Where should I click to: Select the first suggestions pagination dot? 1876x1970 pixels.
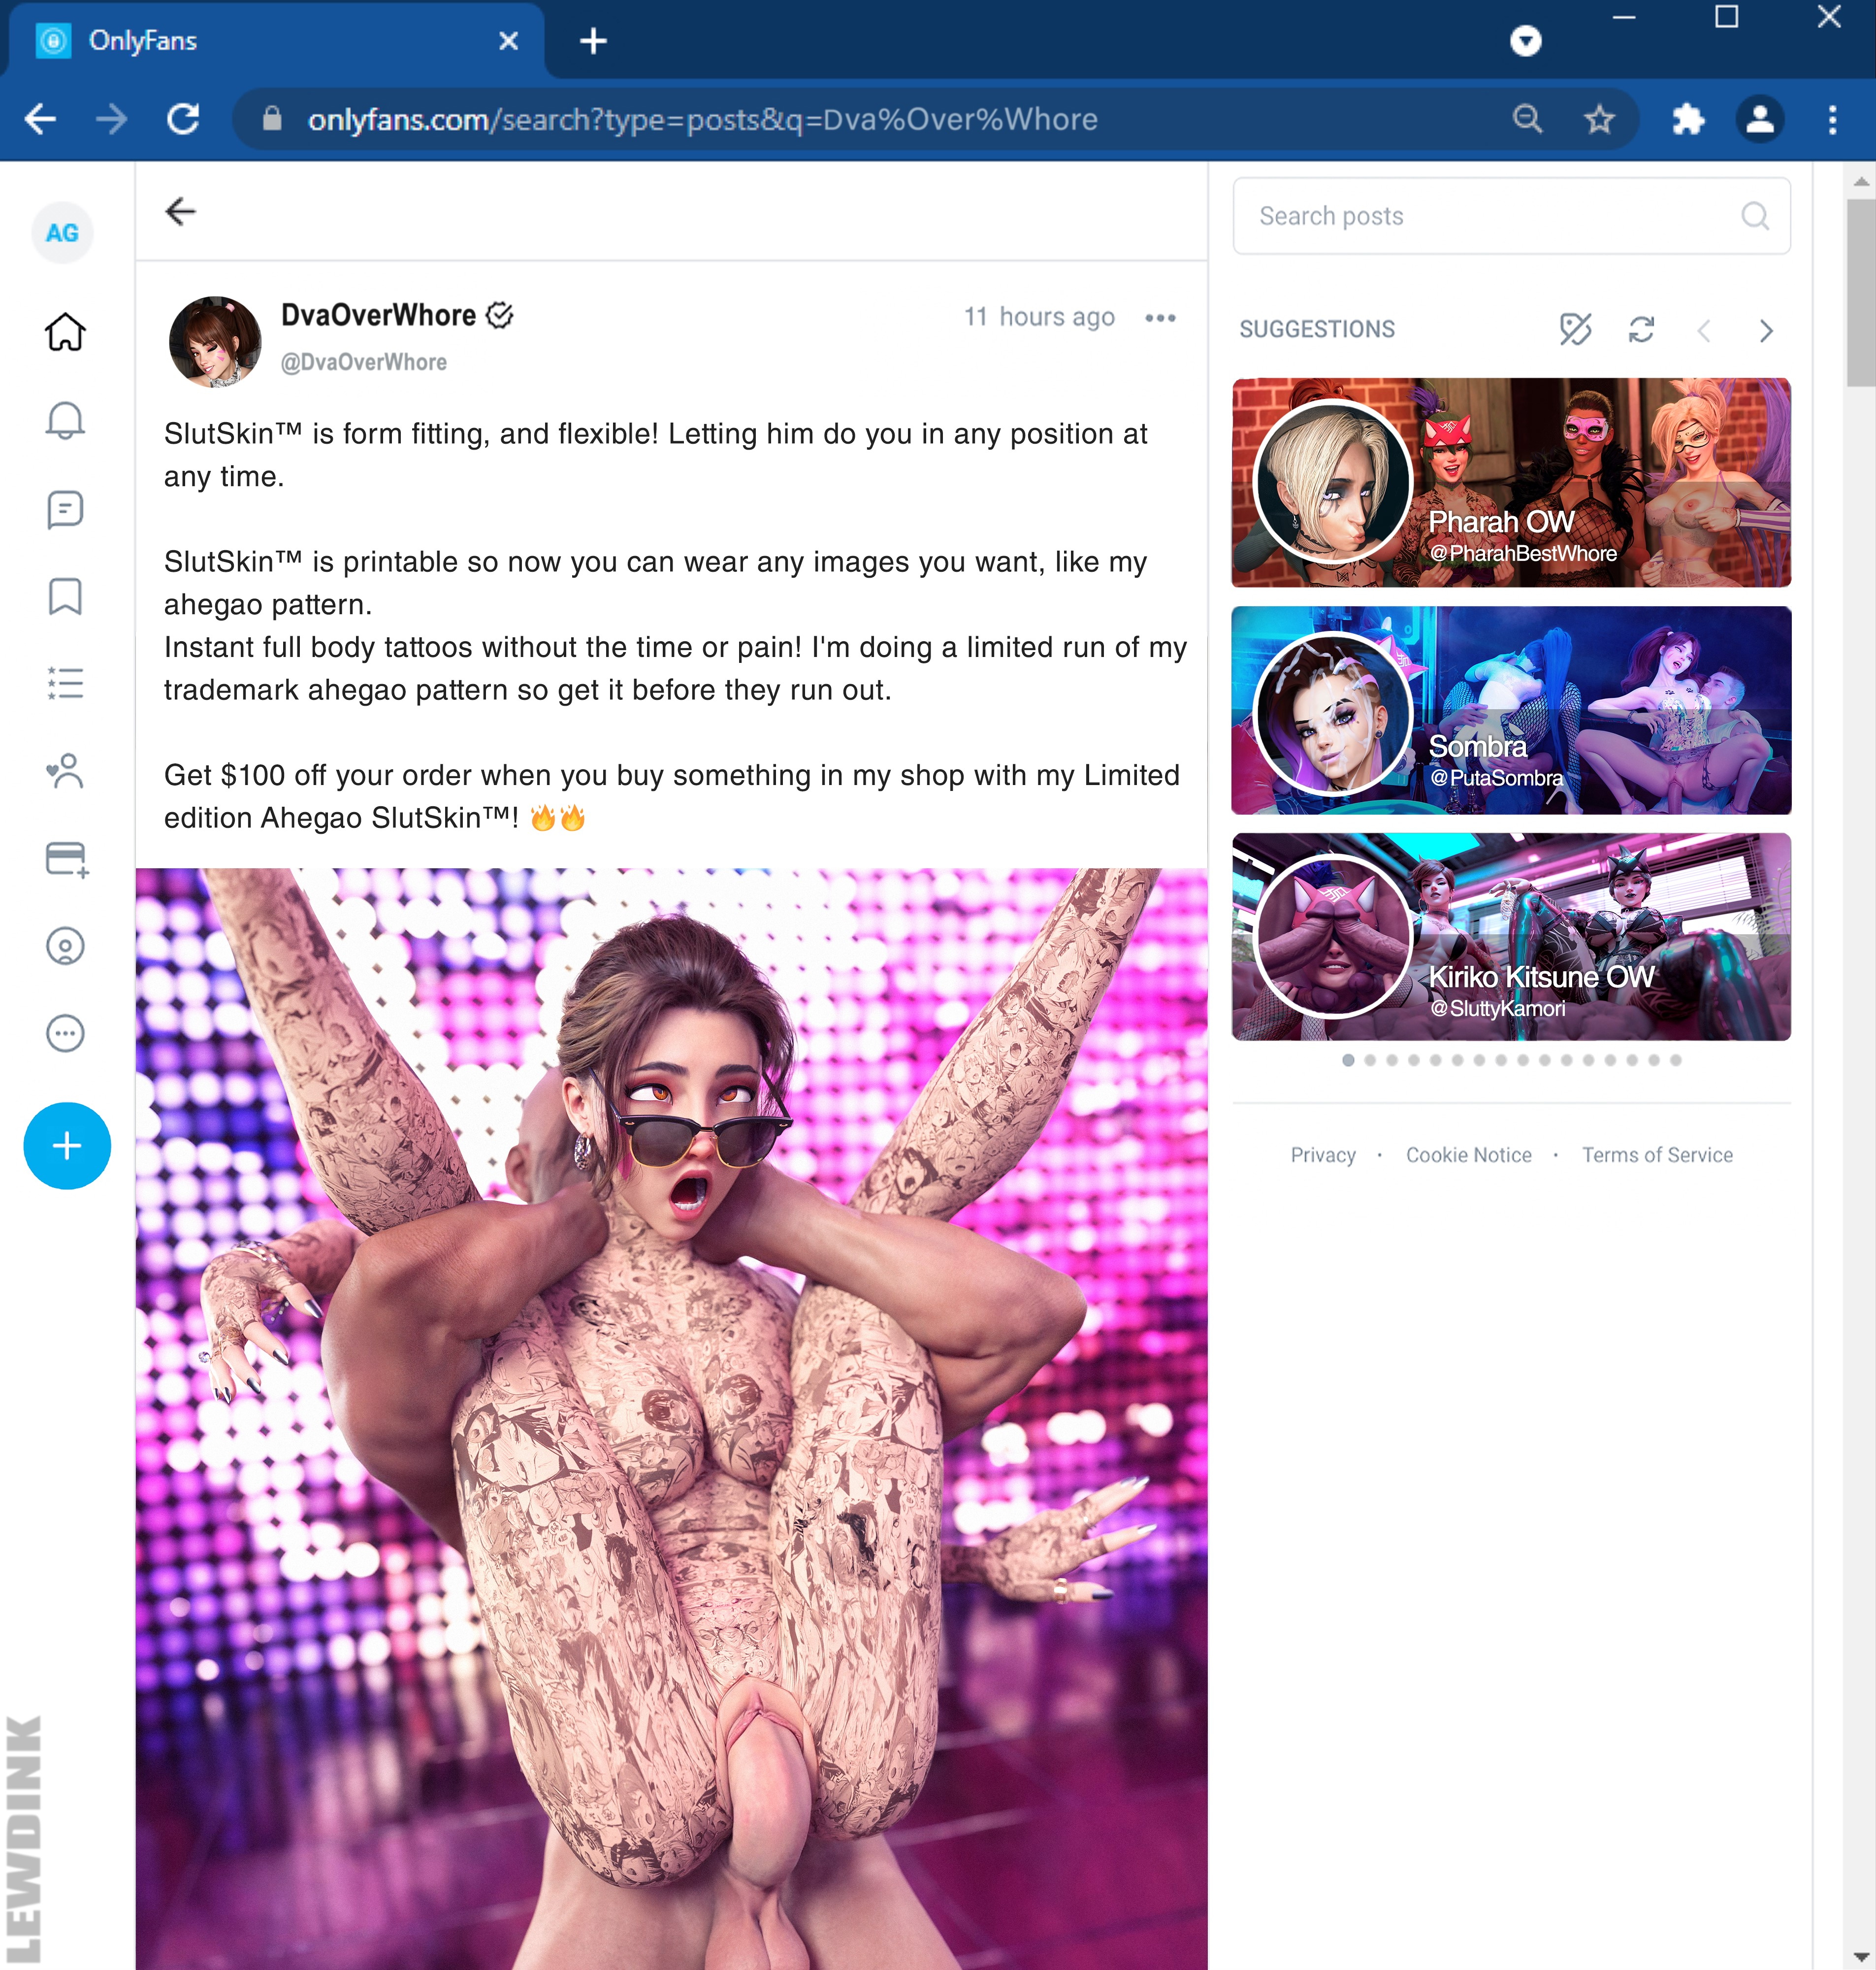1348,1060
